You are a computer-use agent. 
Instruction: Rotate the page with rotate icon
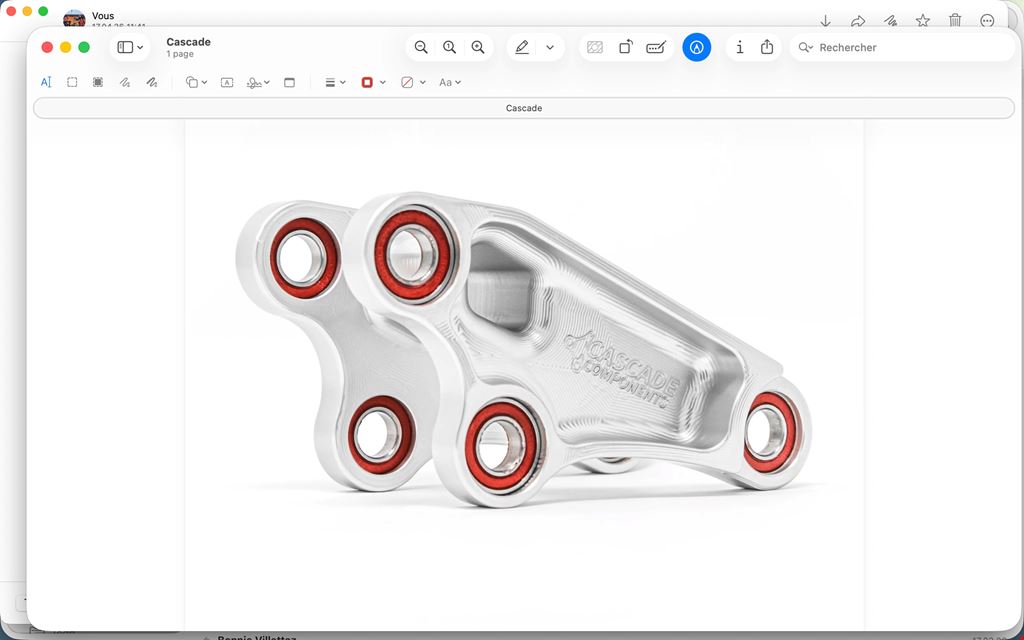point(625,47)
